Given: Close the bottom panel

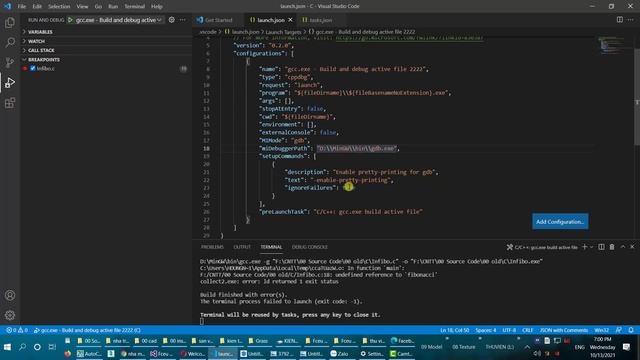Looking at the screenshot, I should [632, 247].
